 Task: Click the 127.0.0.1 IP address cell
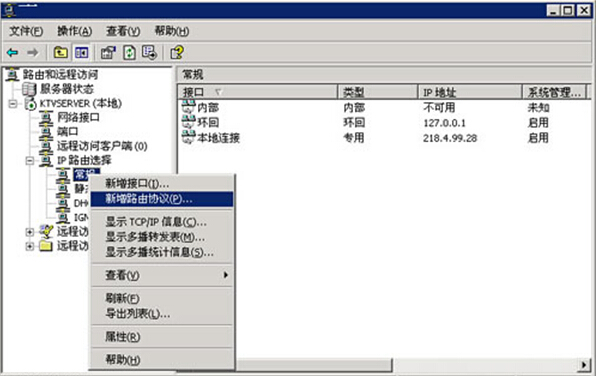pyautogui.click(x=444, y=123)
